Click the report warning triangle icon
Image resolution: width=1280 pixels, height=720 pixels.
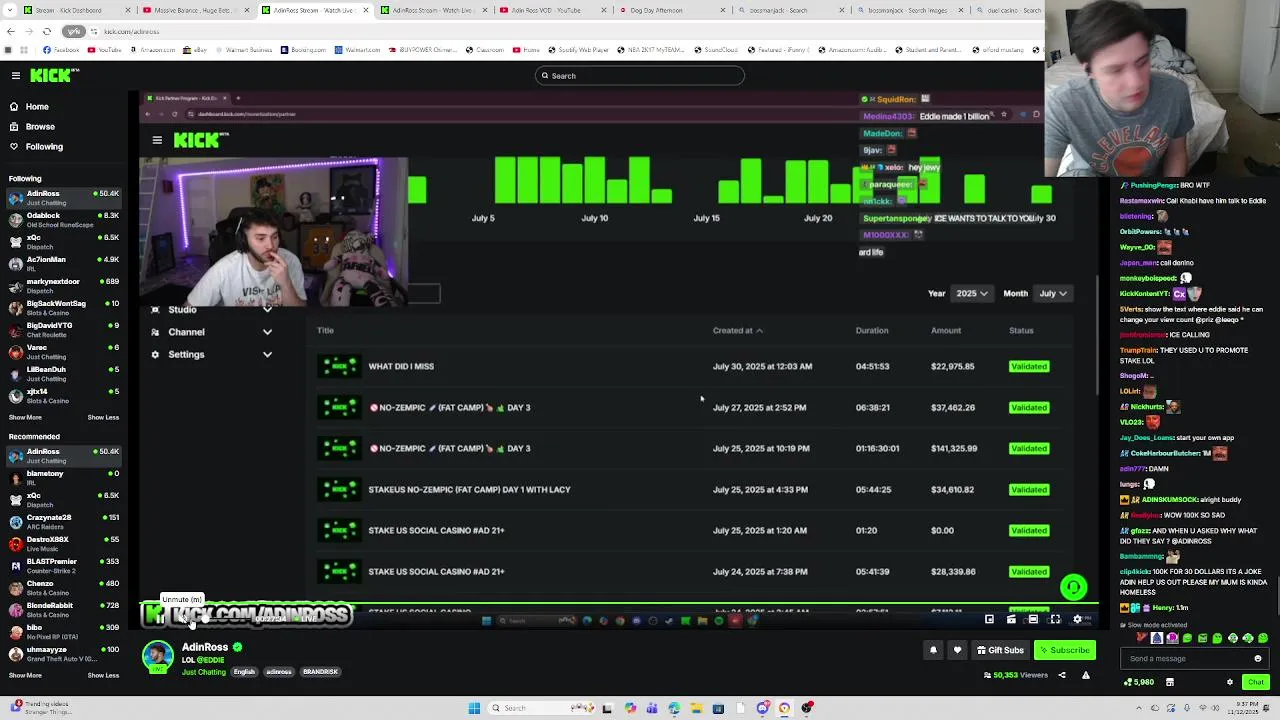[x=1085, y=675]
